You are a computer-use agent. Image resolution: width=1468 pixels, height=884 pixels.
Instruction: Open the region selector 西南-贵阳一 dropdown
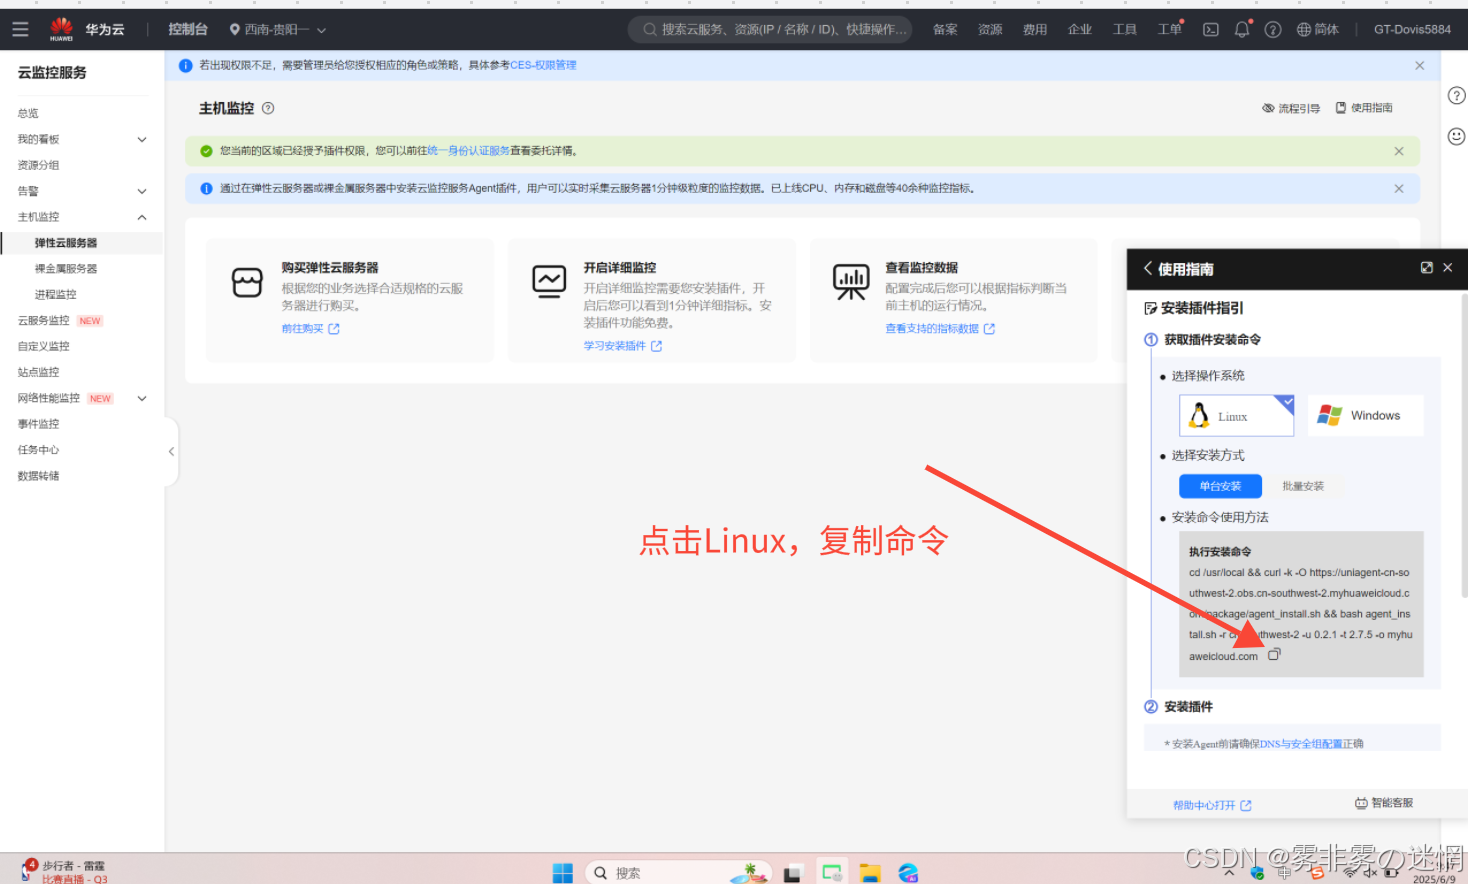coord(277,30)
